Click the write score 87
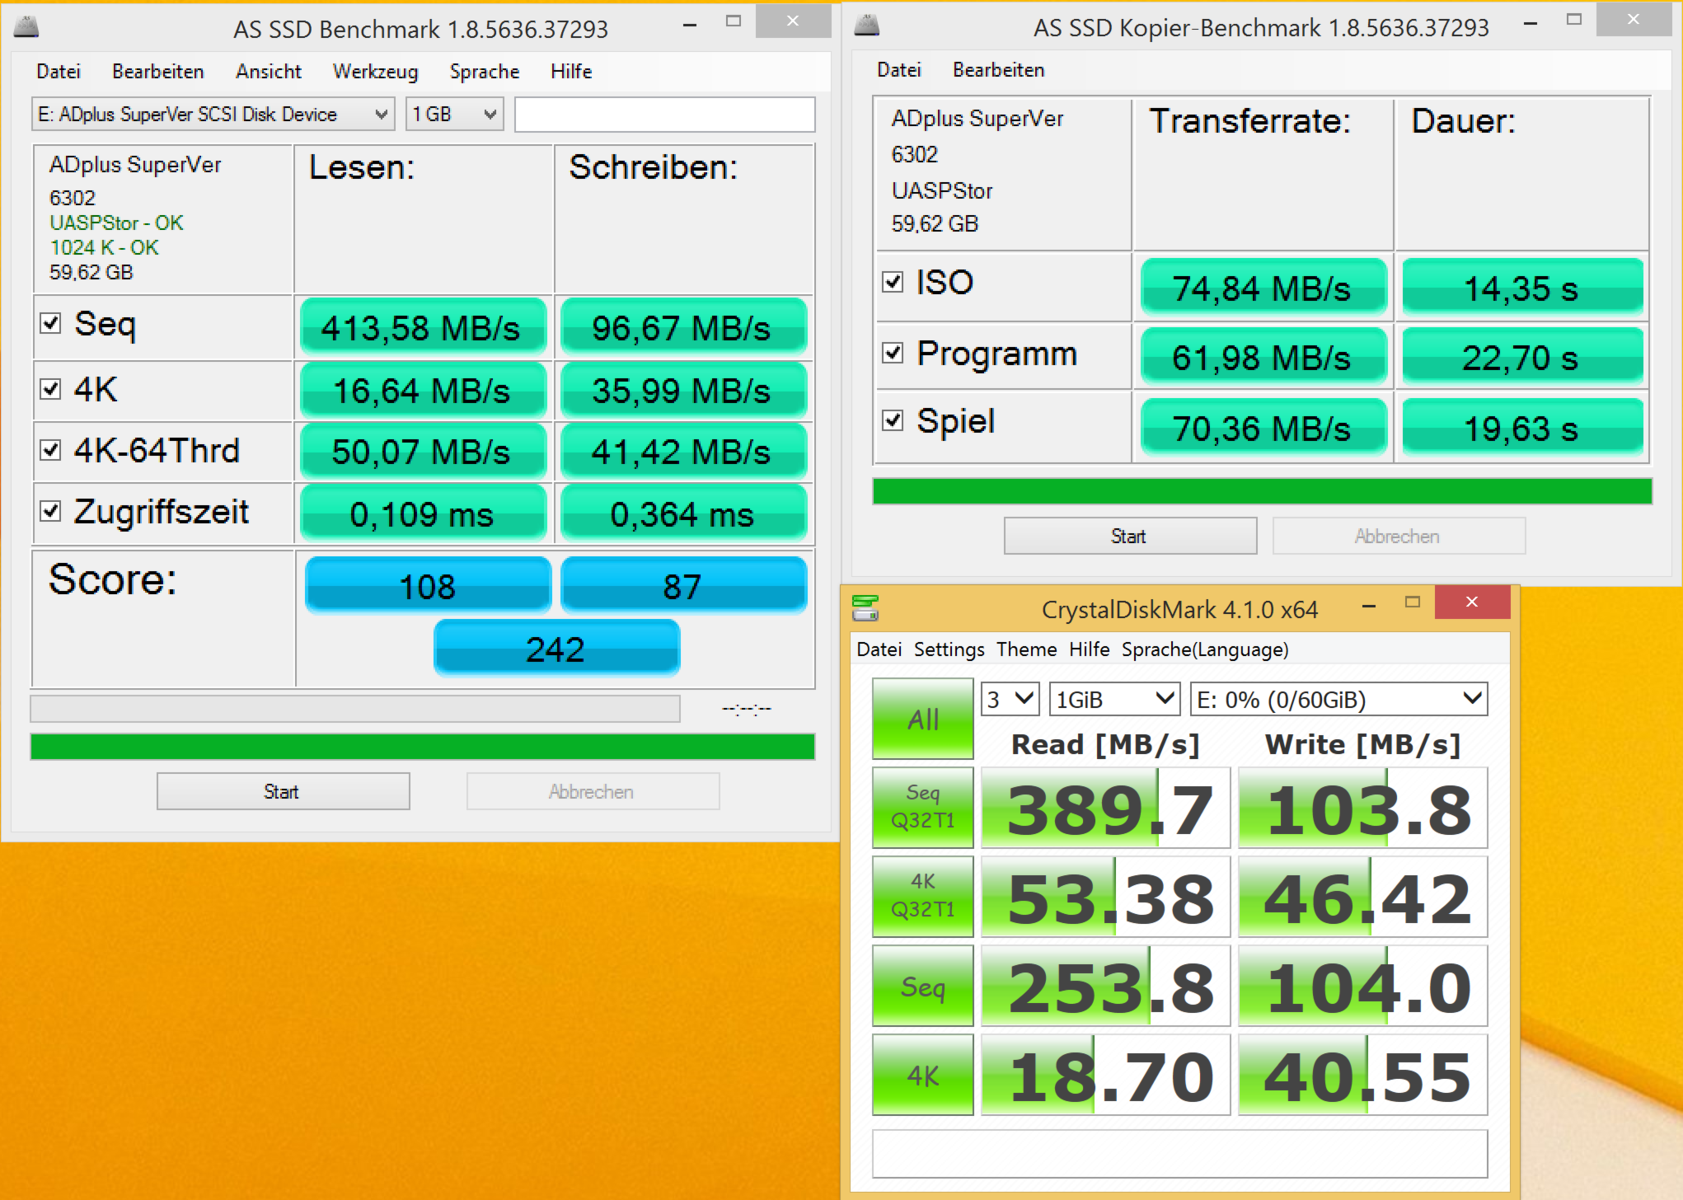 coord(683,585)
